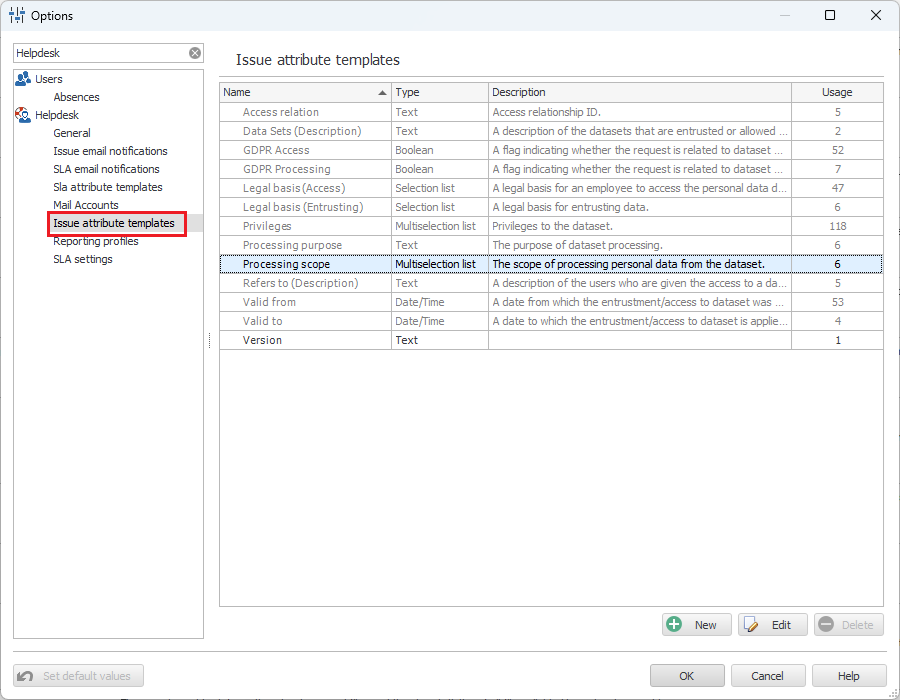Select Mail Accounts in sidebar

point(86,205)
